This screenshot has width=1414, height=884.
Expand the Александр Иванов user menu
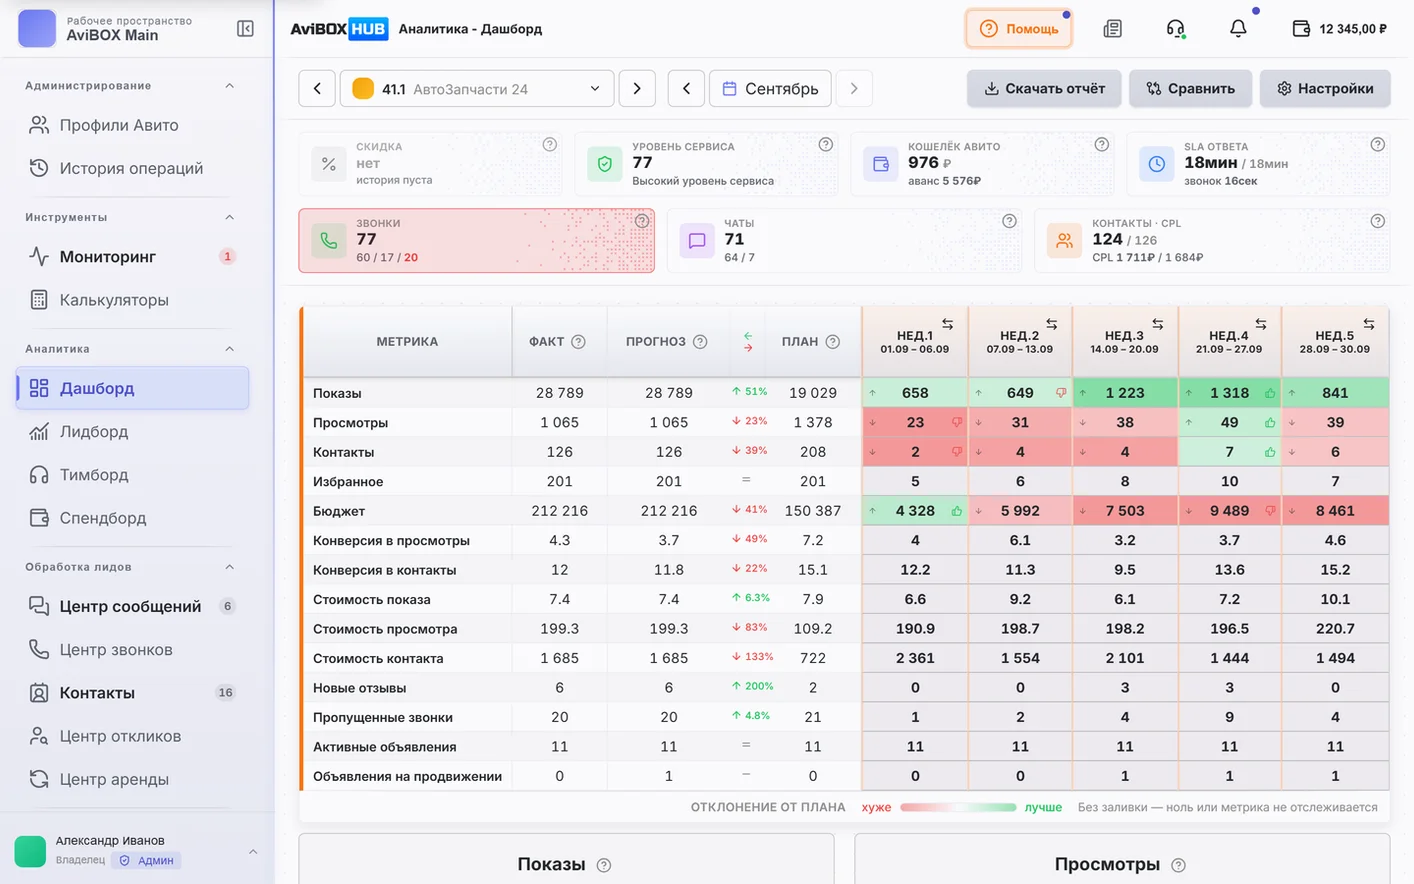253,852
